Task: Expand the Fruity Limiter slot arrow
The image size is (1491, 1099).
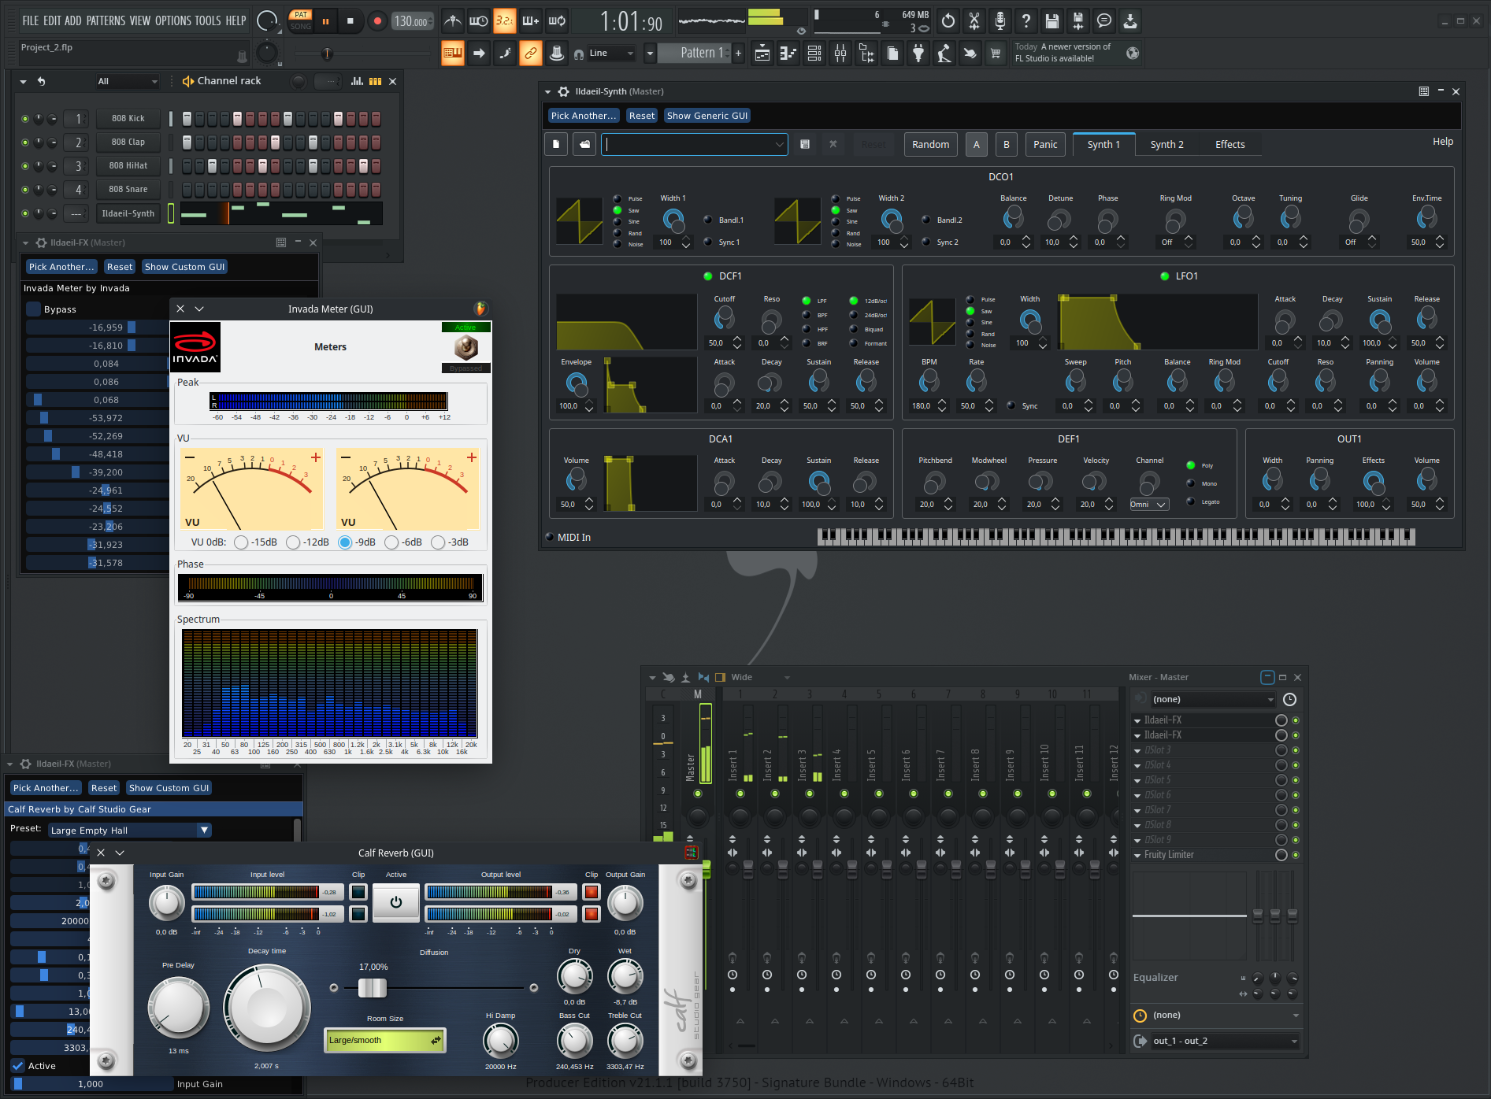Action: point(1137,856)
